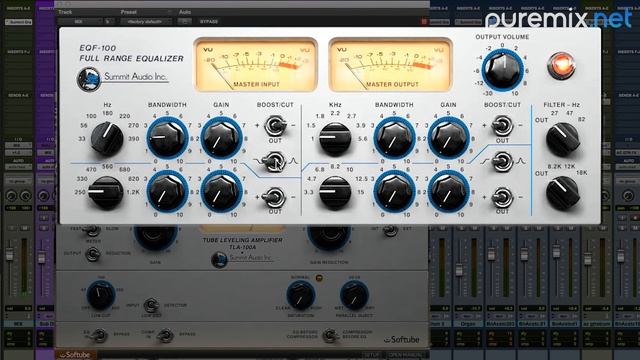Viewport: 640px width, 360px height.
Task: Click the TLA-100A Saturation knob
Action: (x=300, y=295)
